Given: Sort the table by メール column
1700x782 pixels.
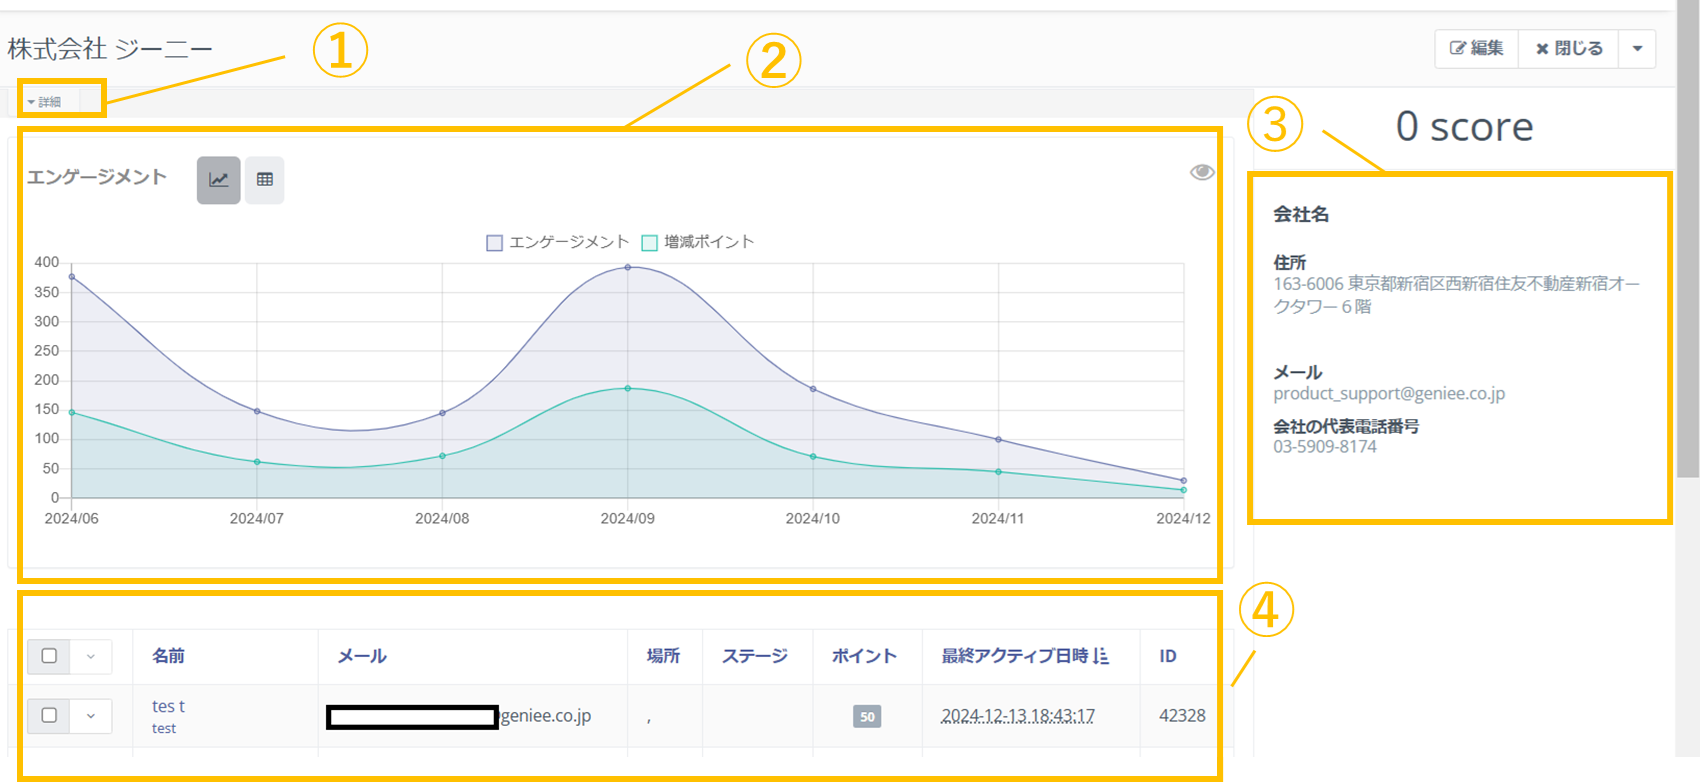Looking at the screenshot, I should click(362, 656).
